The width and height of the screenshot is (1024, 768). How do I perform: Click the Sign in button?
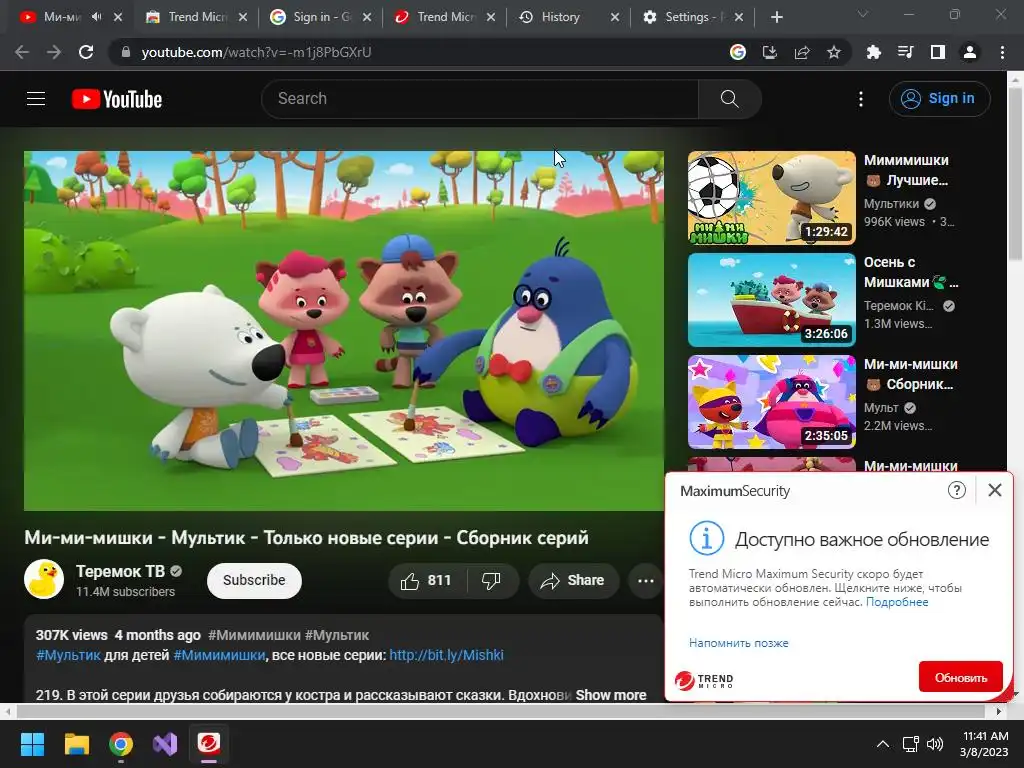pos(939,99)
